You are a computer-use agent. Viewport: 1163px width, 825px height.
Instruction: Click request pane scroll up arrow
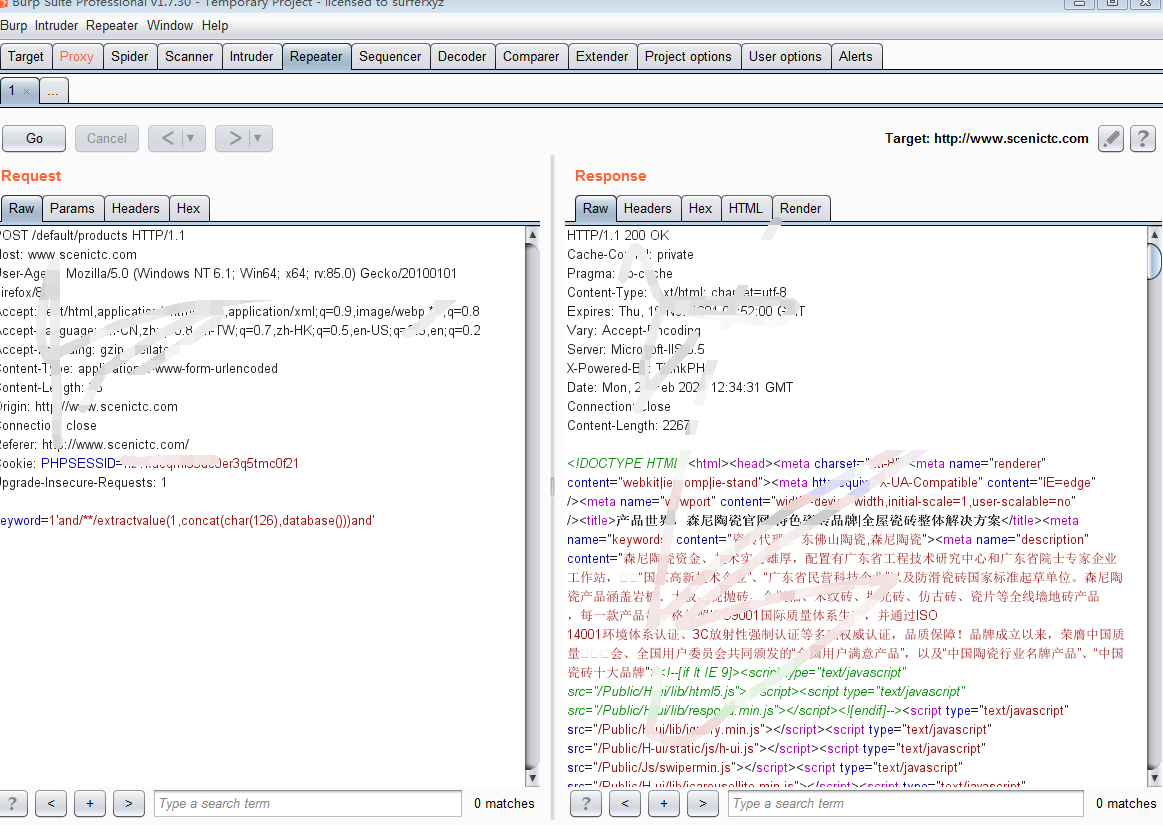click(x=532, y=234)
